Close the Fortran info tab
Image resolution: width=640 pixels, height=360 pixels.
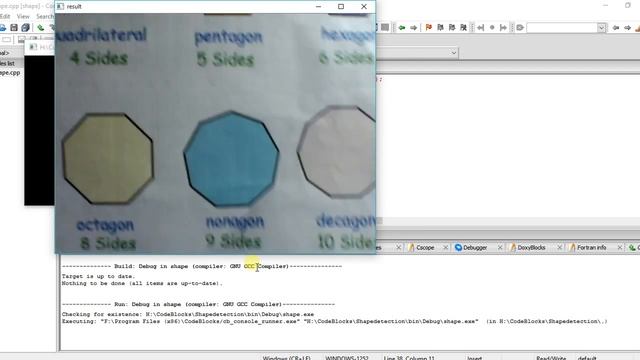[620, 247]
